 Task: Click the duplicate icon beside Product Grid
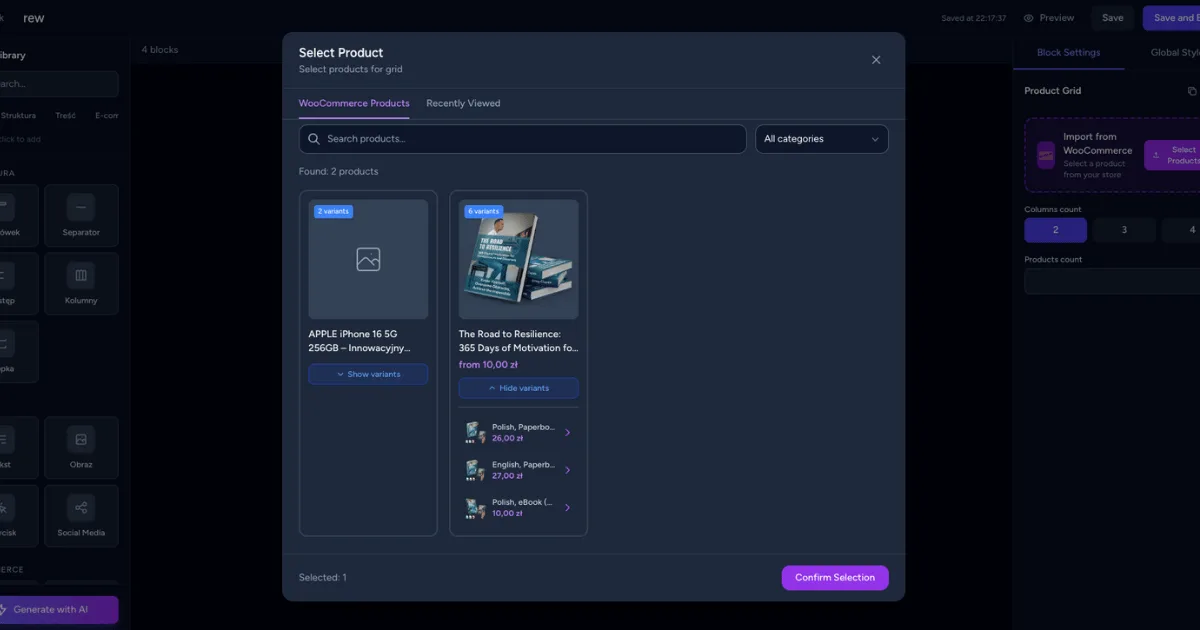[x=1192, y=91]
